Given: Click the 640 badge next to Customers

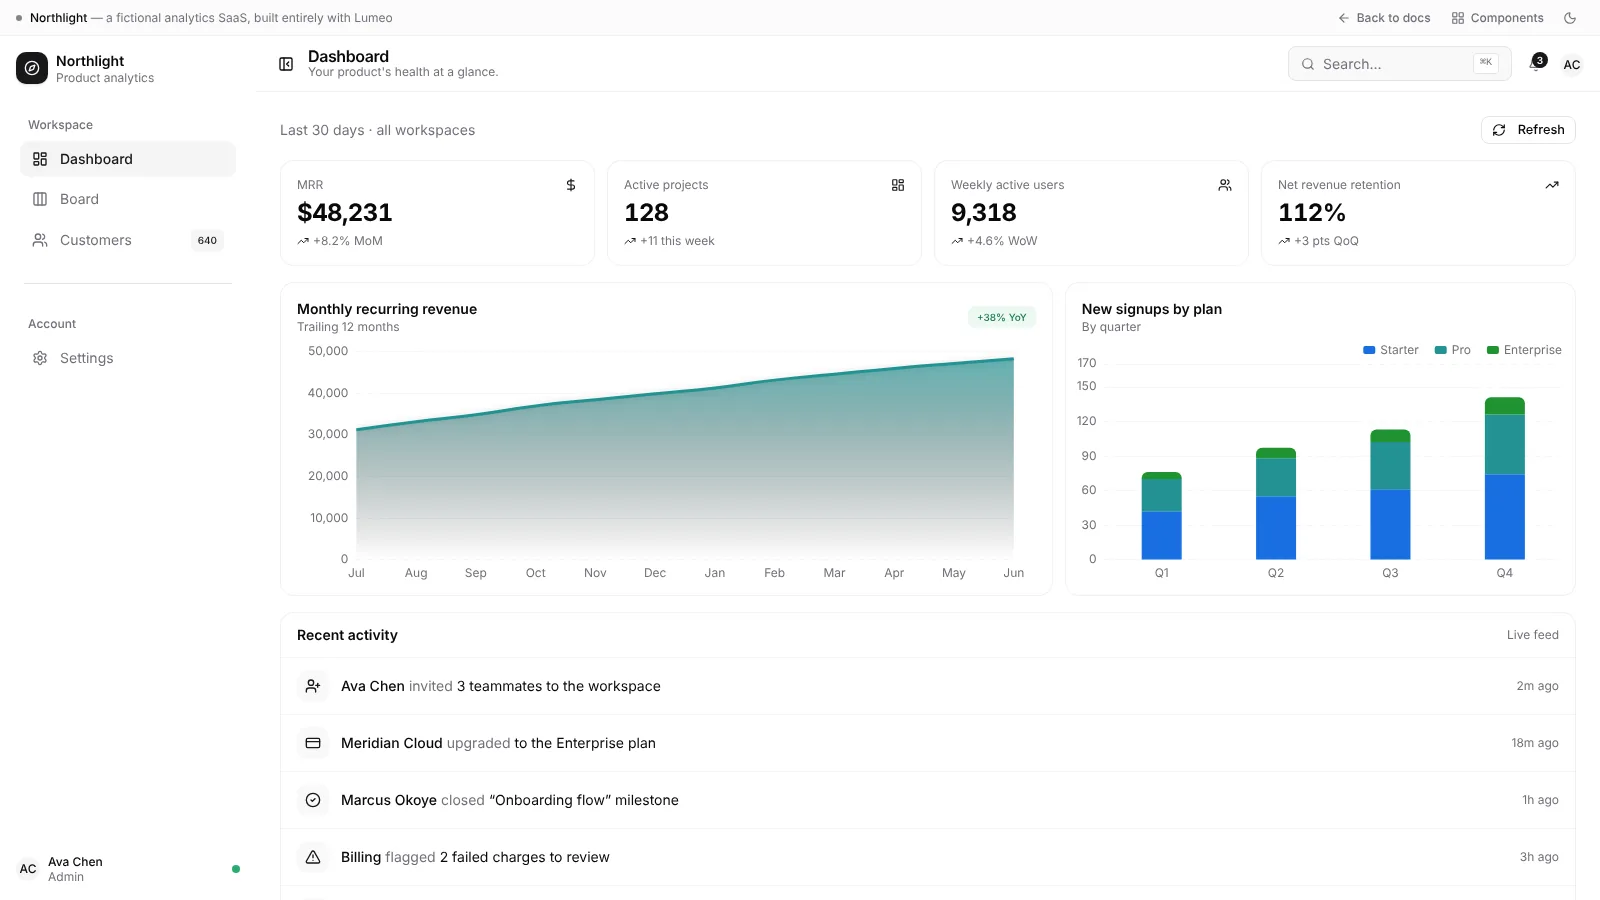Looking at the screenshot, I should coord(207,240).
